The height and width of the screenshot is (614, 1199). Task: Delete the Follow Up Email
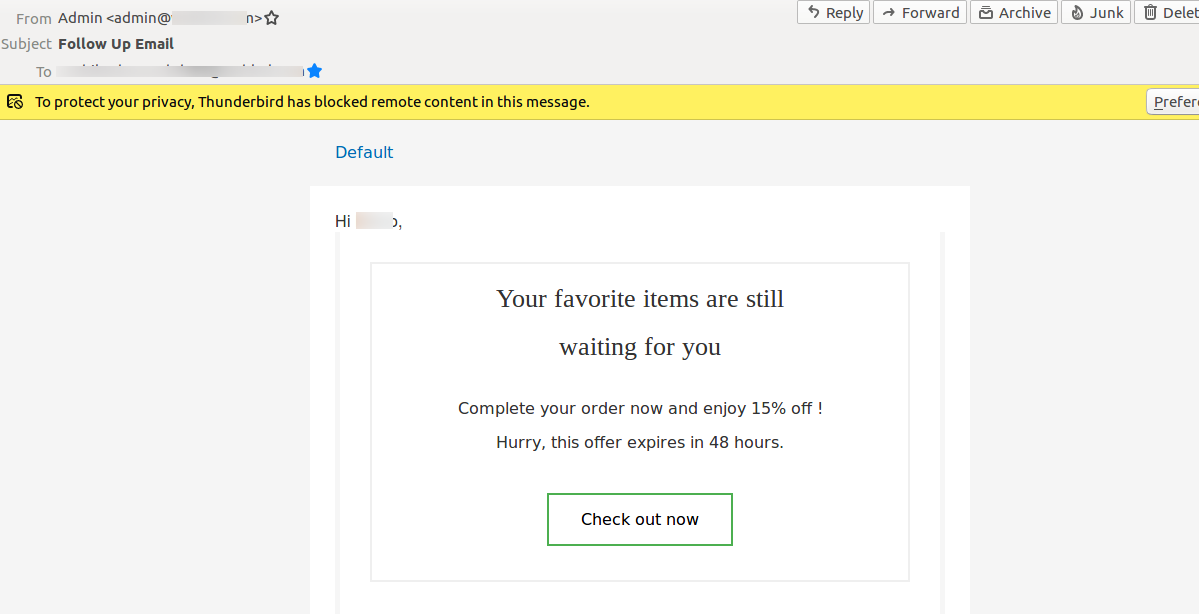pos(1170,12)
